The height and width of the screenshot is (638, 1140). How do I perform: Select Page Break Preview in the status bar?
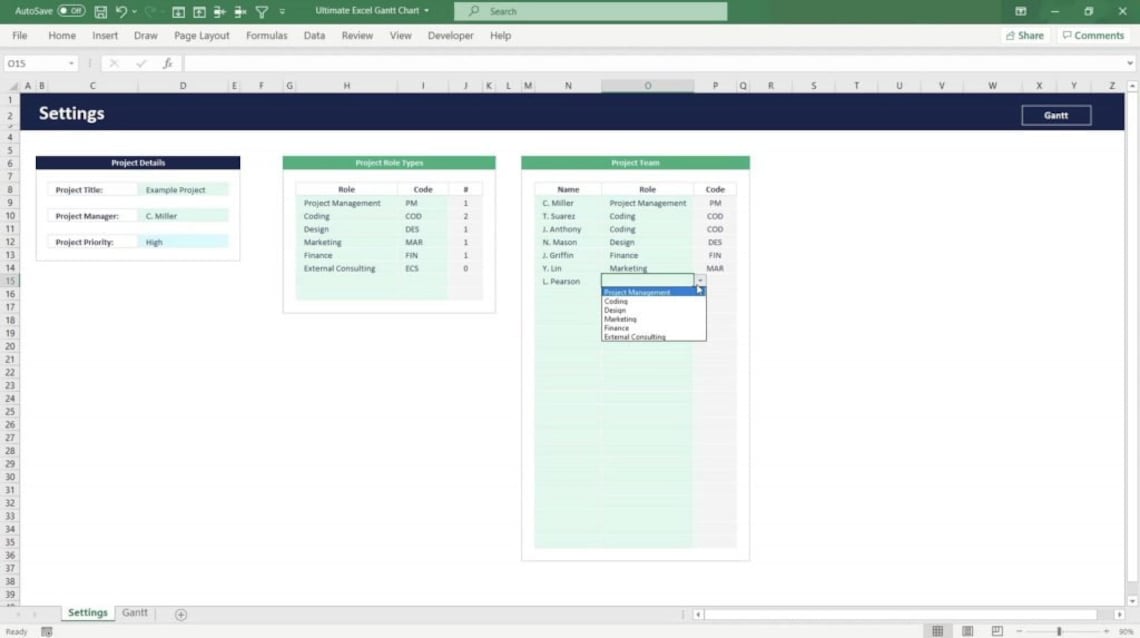(x=997, y=630)
